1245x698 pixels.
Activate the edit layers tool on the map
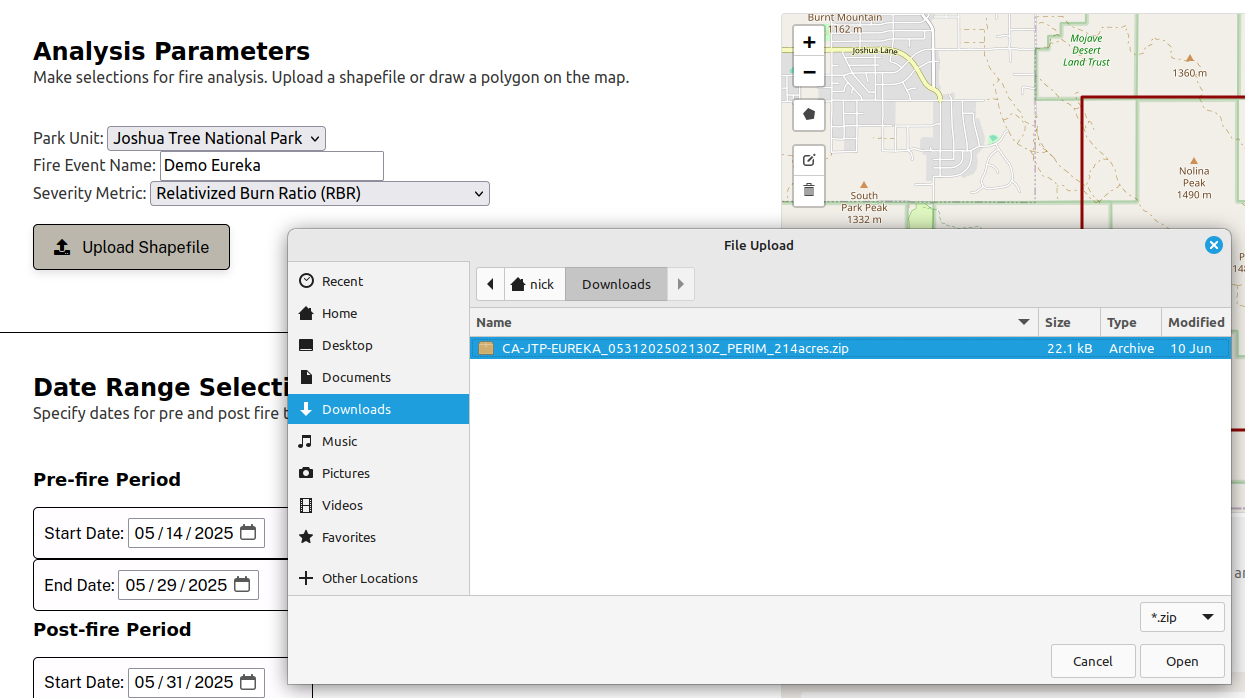coord(808,159)
